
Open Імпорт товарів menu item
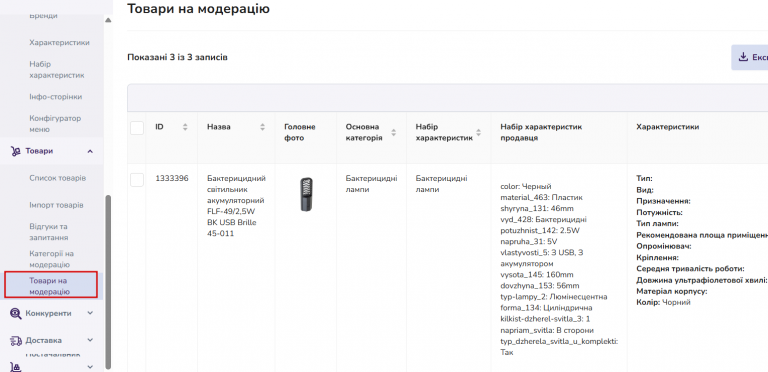pos(56,205)
